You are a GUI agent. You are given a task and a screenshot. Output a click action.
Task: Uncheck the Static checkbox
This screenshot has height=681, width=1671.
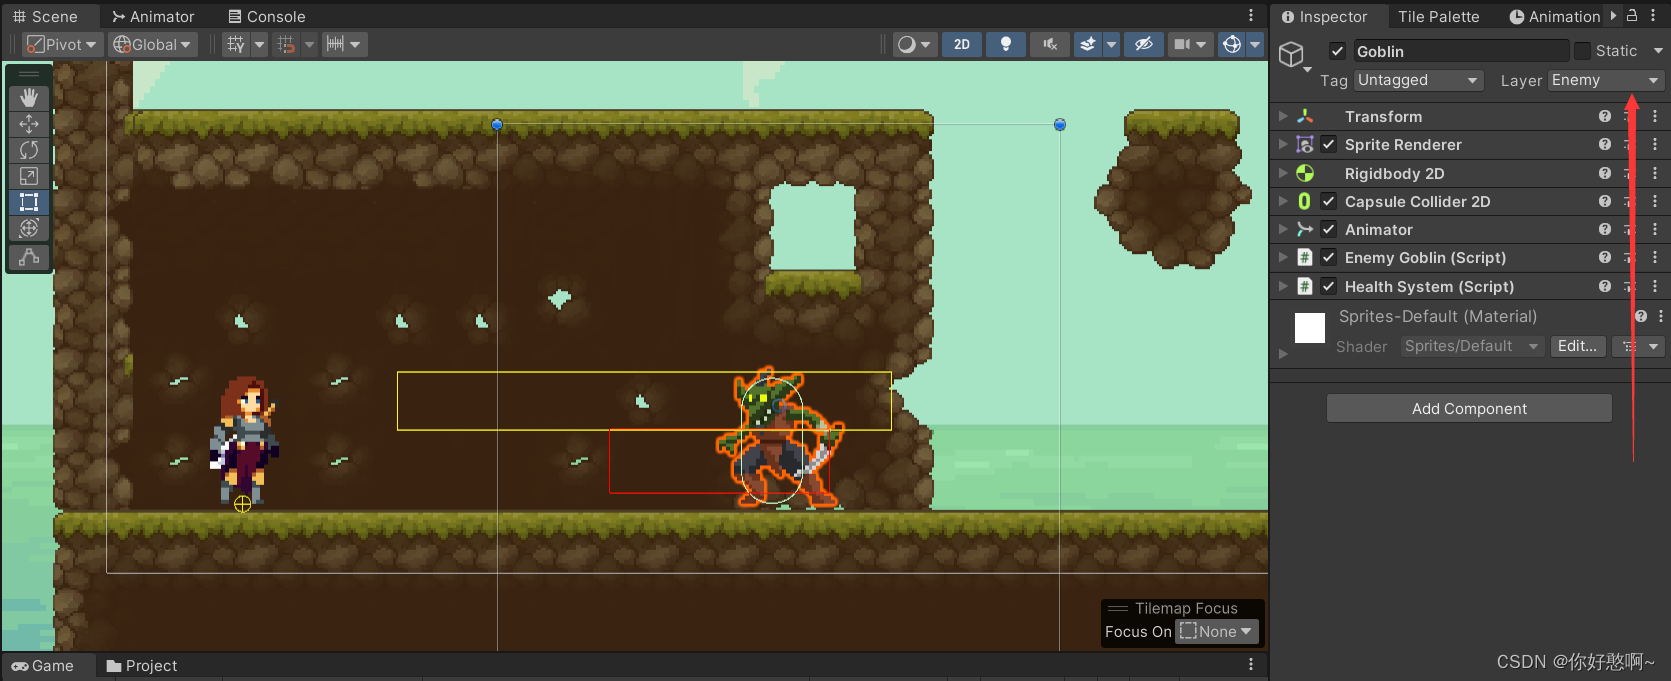point(1582,51)
